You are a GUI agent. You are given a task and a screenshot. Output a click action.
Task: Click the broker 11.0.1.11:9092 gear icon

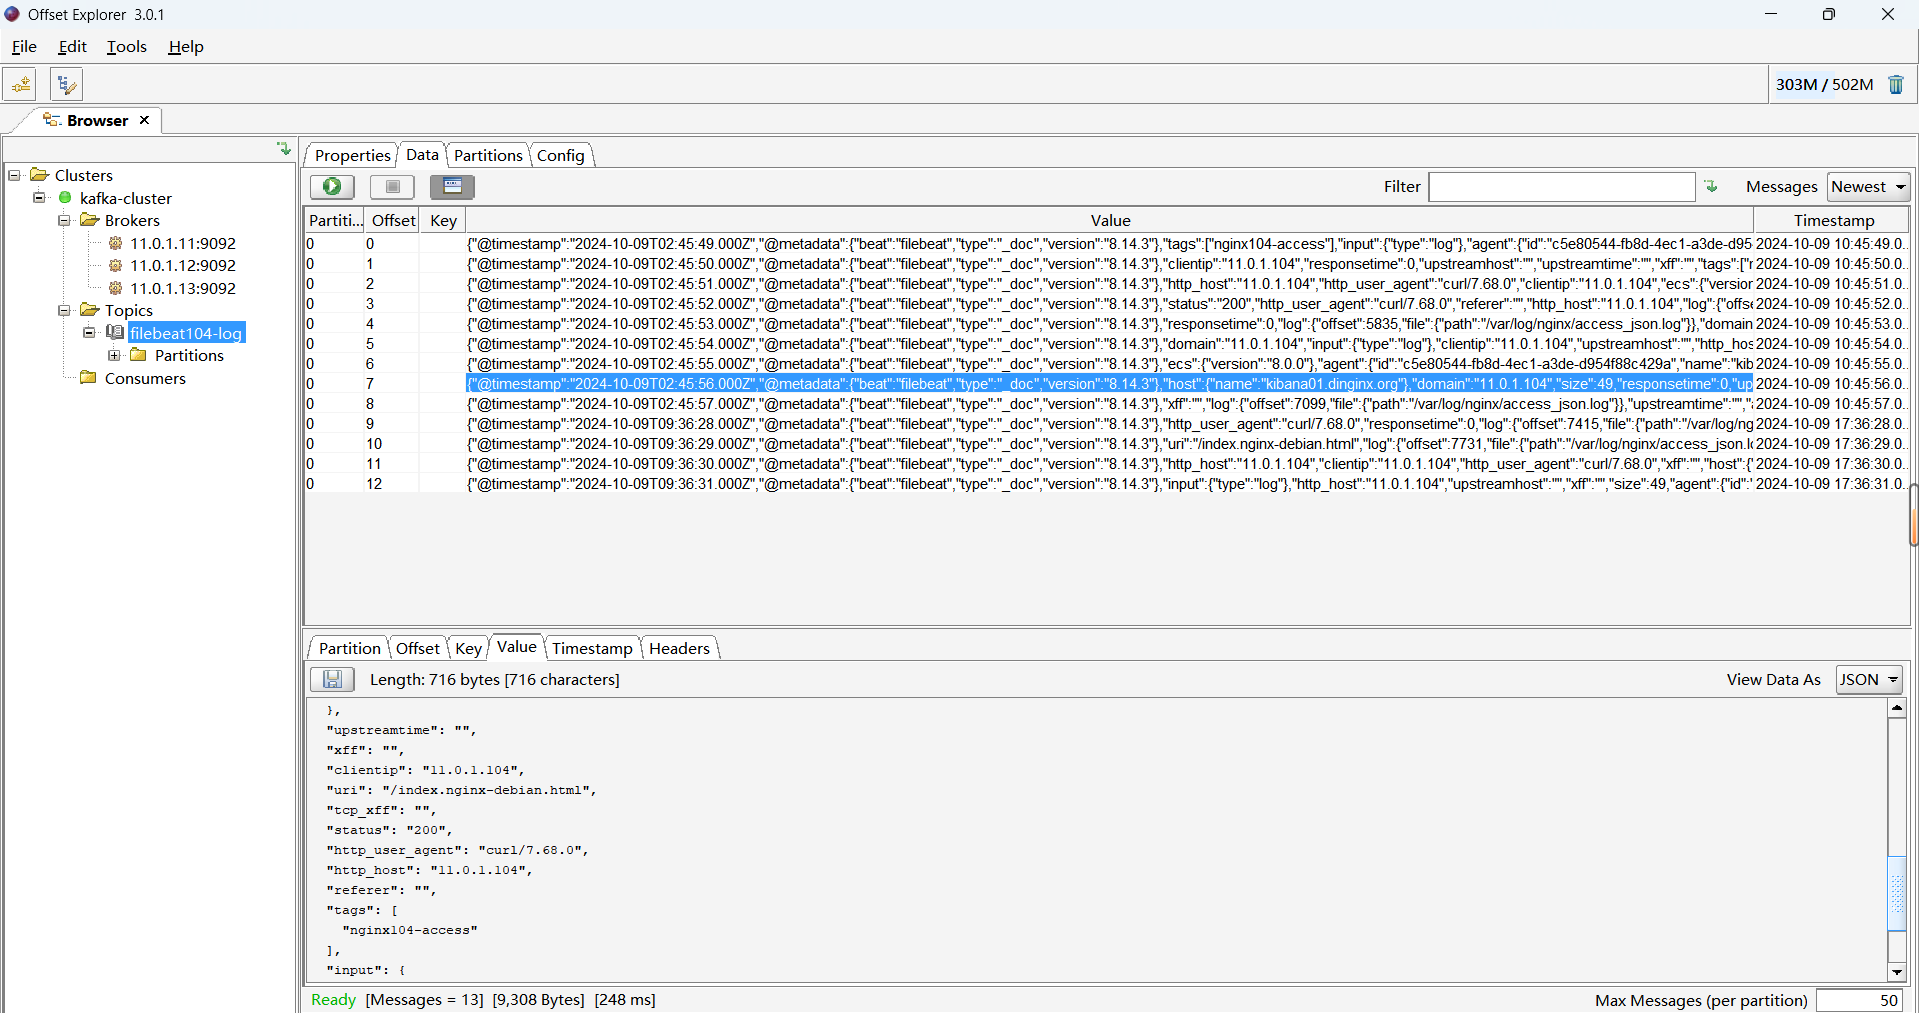[115, 243]
